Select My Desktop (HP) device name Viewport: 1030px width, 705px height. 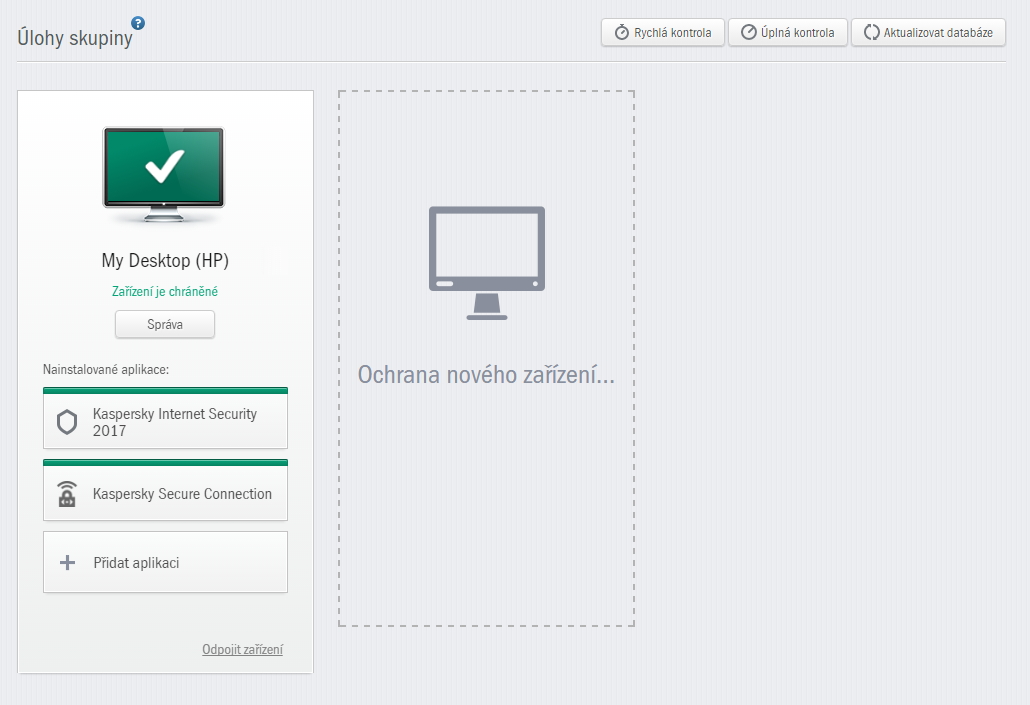pyautogui.click(x=165, y=260)
